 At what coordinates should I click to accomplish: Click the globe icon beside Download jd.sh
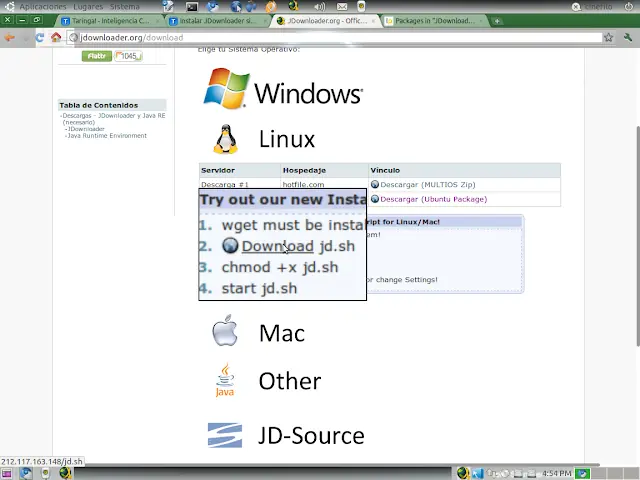pyautogui.click(x=230, y=246)
